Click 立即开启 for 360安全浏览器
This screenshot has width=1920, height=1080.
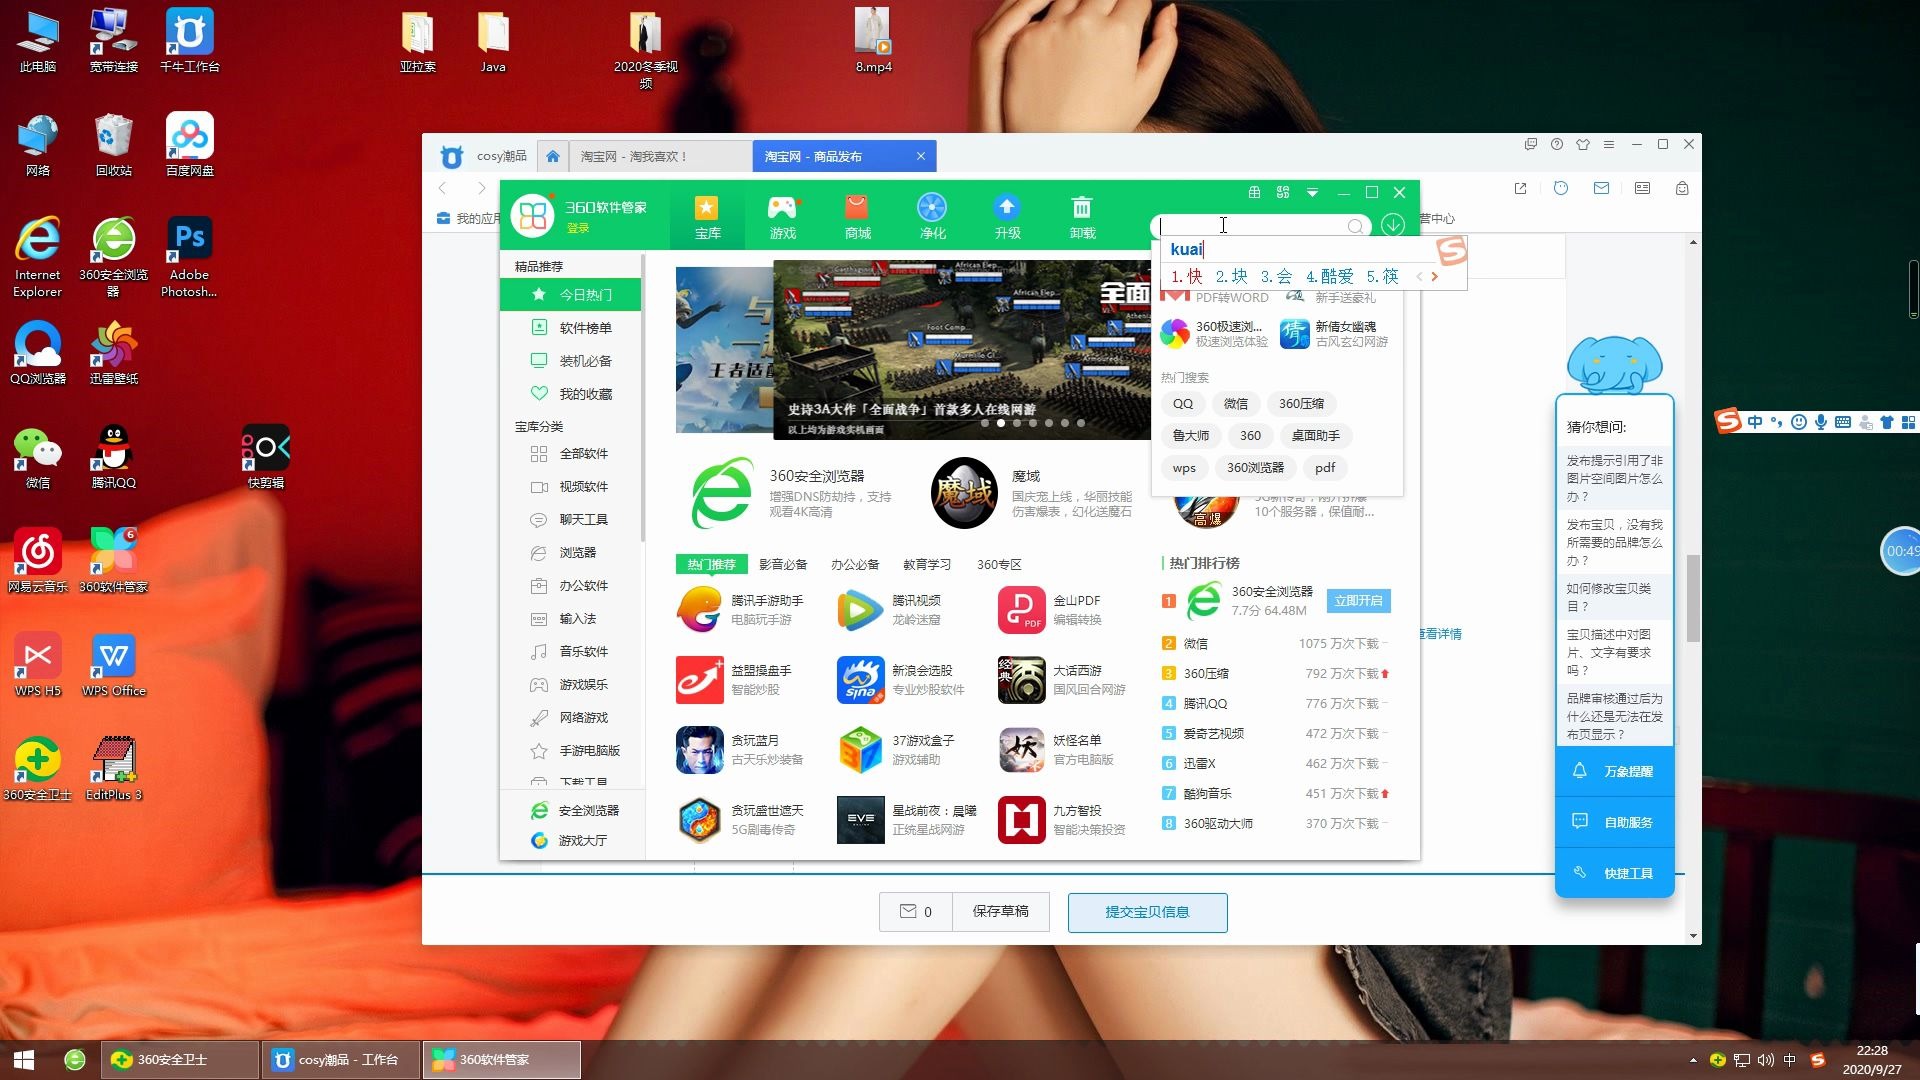click(1358, 601)
